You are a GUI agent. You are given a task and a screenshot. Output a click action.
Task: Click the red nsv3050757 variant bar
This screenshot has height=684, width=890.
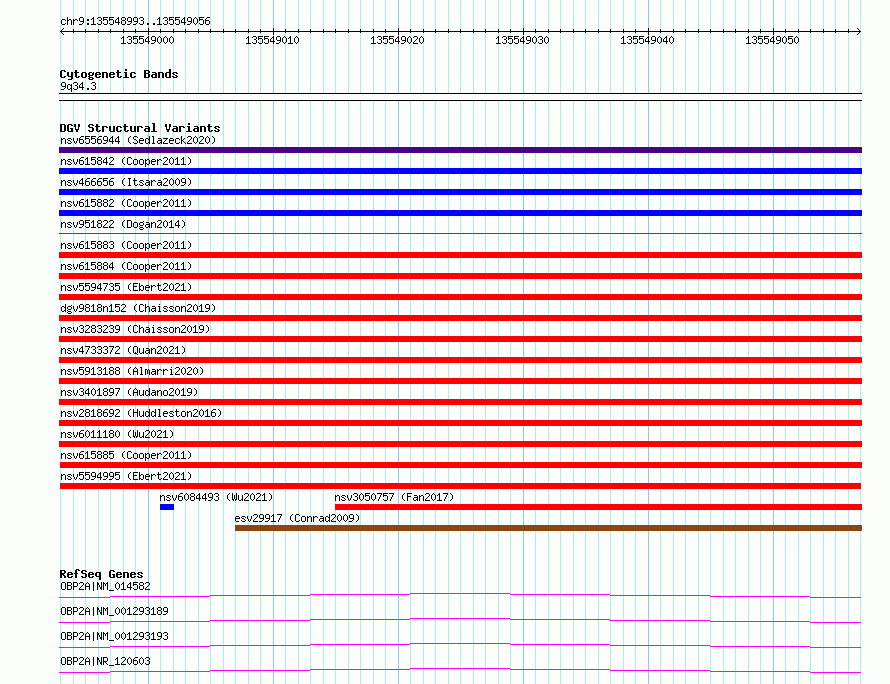[x=598, y=507]
